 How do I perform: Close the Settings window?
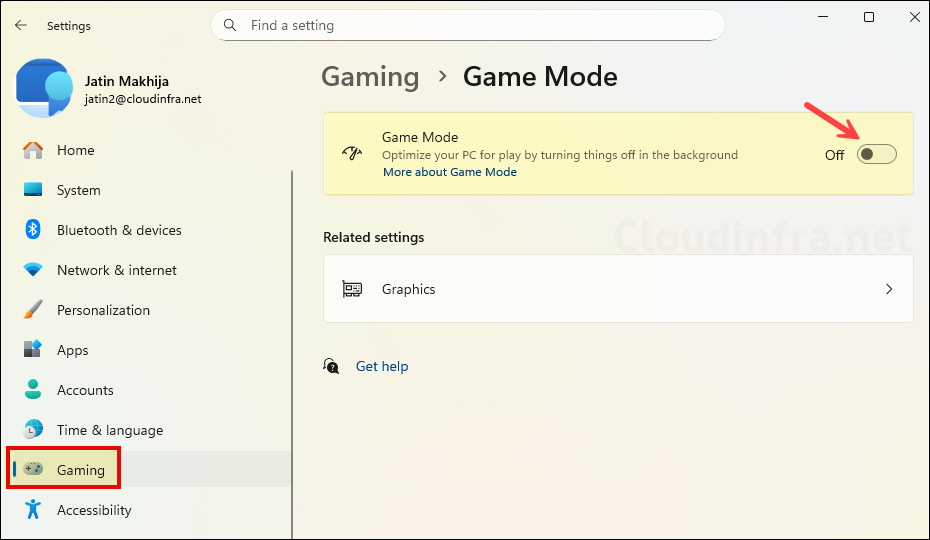pyautogui.click(x=915, y=17)
